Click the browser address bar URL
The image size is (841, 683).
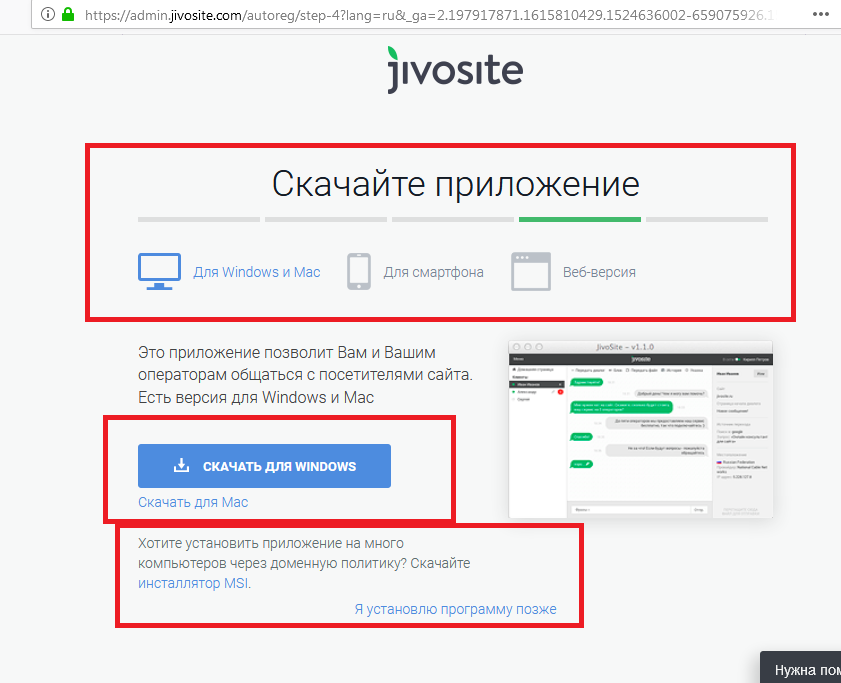429,15
